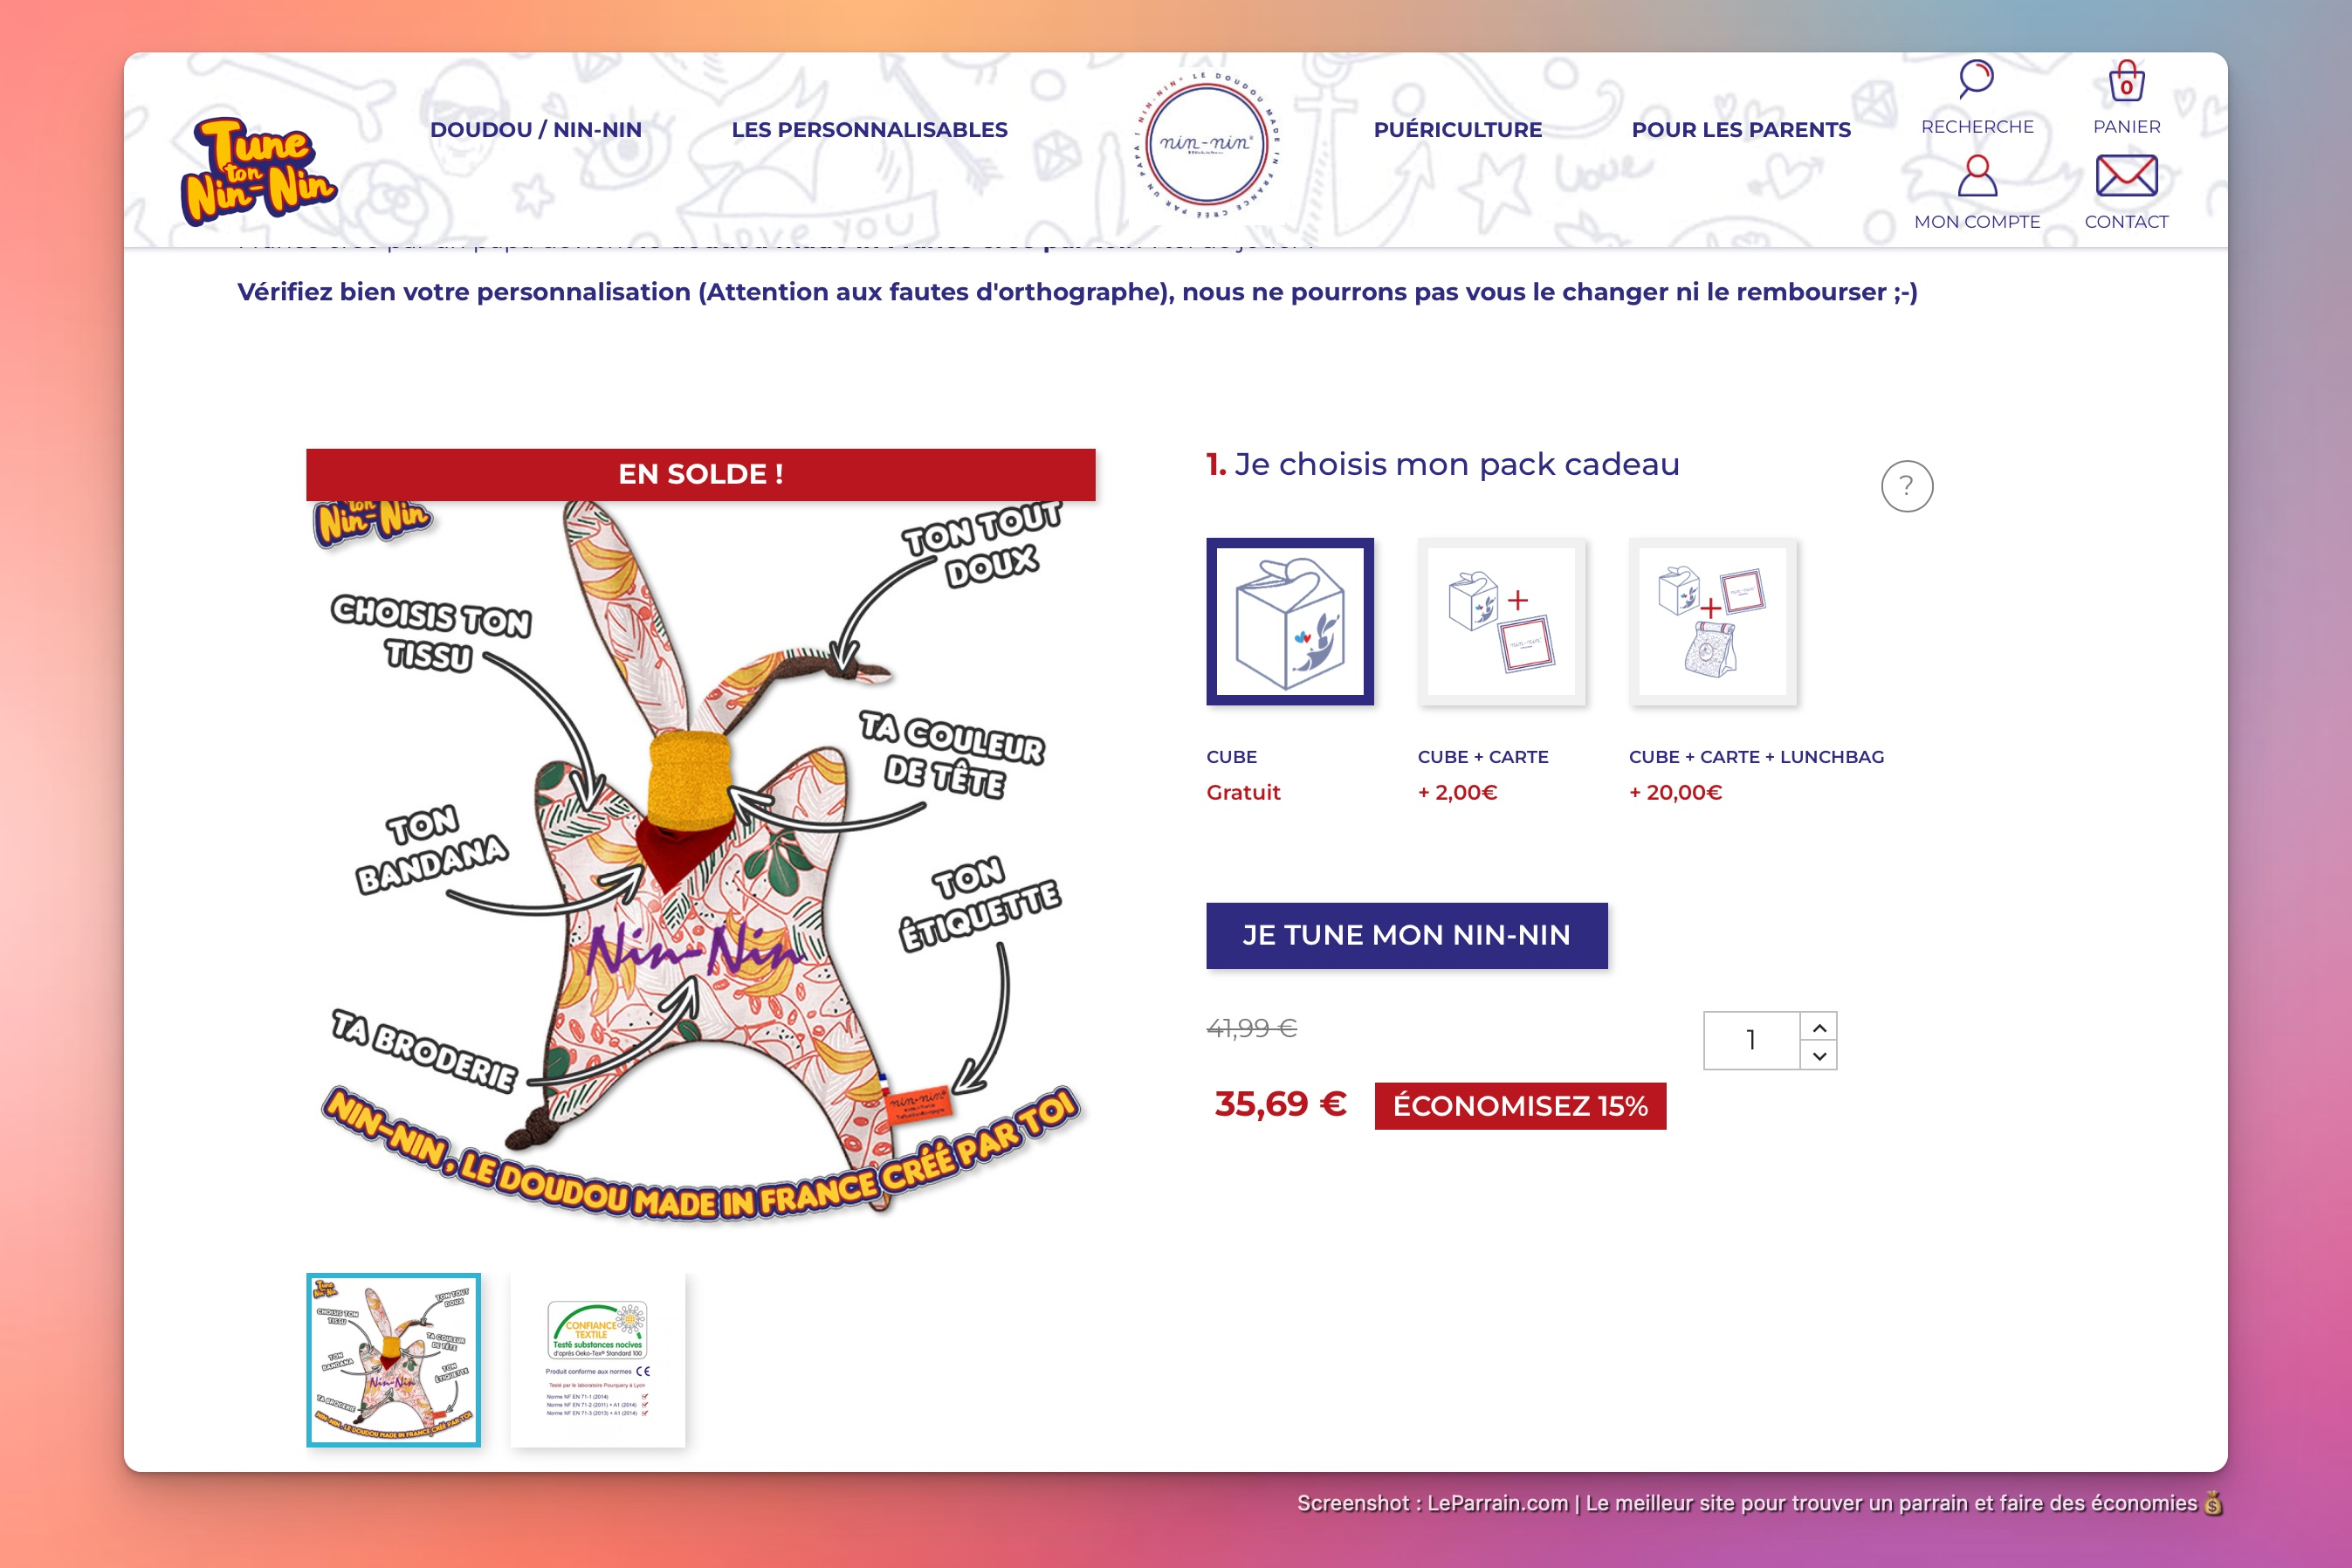Image resolution: width=2352 pixels, height=1568 pixels.
Task: Click the Mon Compte user icon
Action: click(1977, 176)
